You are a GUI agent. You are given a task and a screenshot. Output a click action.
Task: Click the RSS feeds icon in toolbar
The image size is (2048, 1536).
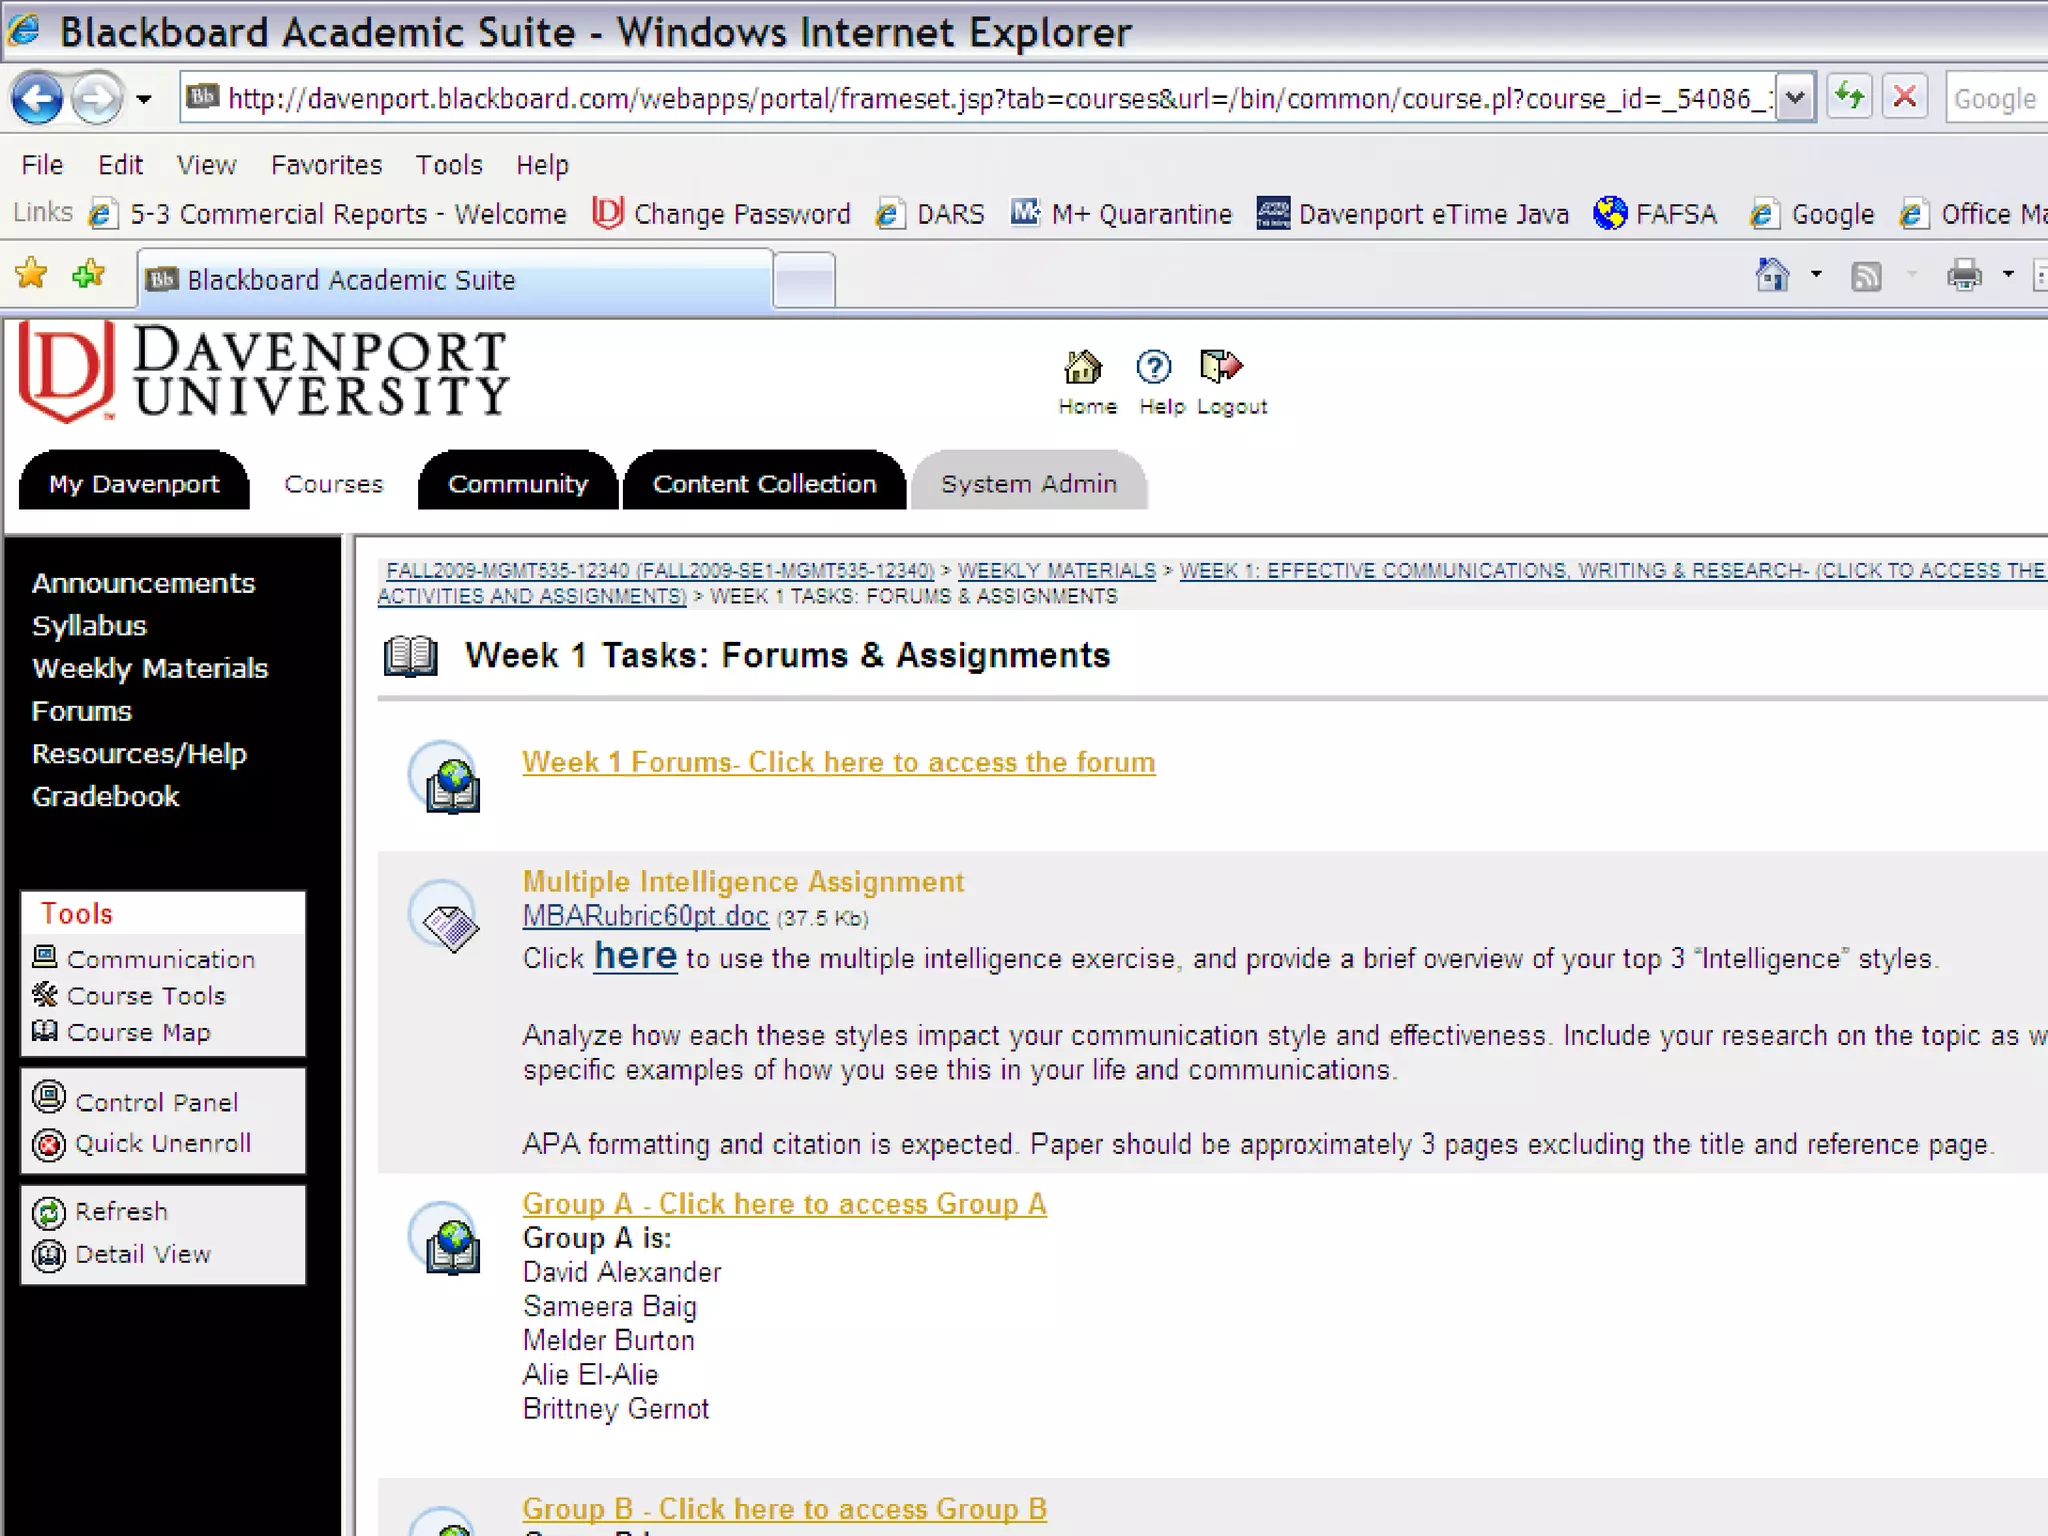pyautogui.click(x=1866, y=276)
